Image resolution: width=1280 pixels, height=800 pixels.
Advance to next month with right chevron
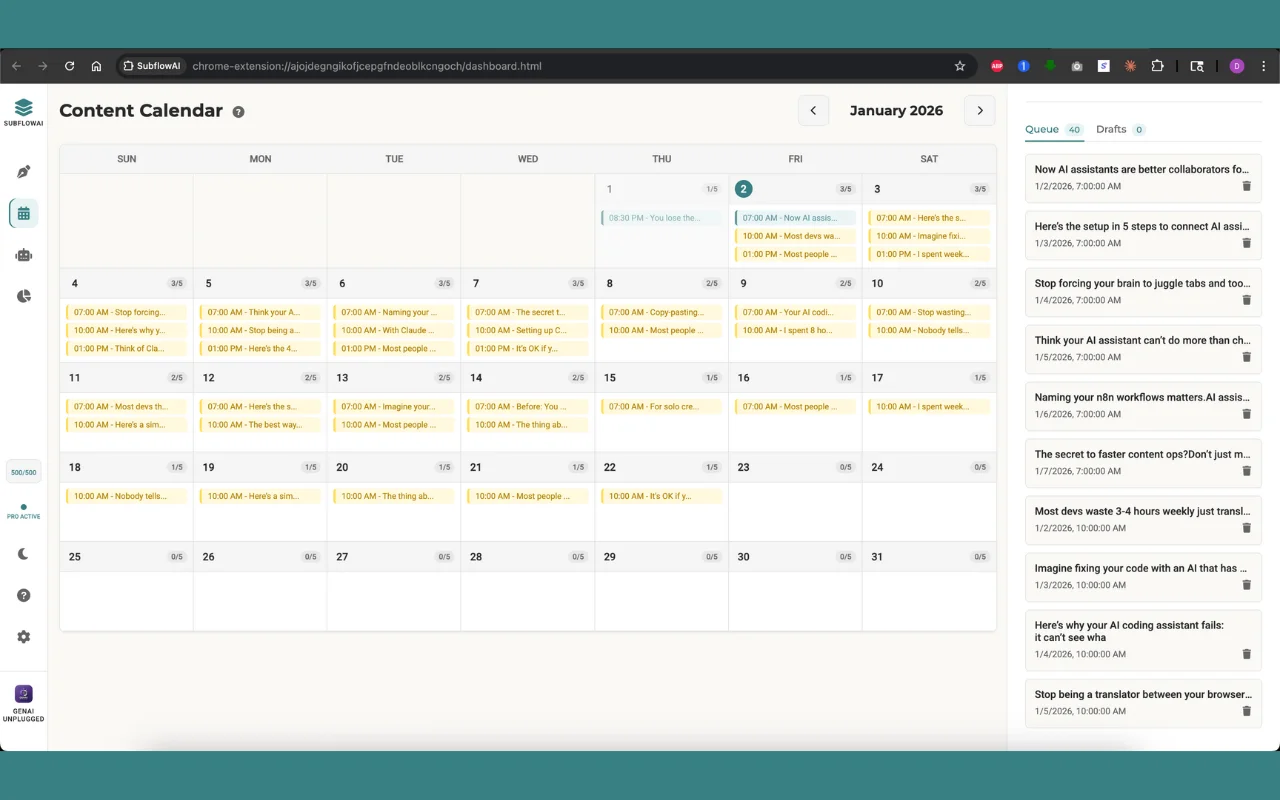(979, 111)
